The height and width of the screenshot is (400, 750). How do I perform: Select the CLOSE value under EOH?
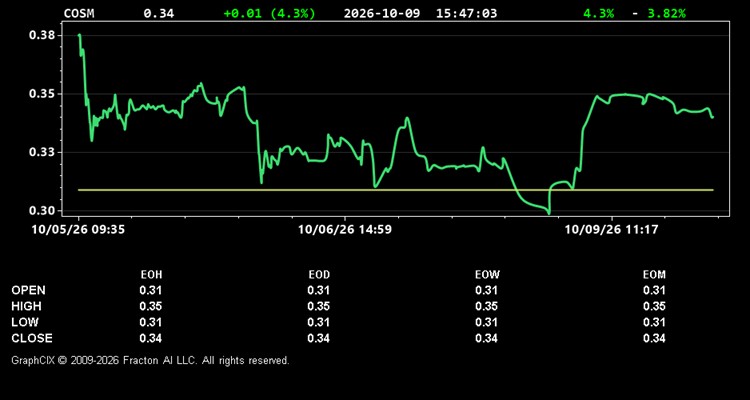click(151, 338)
